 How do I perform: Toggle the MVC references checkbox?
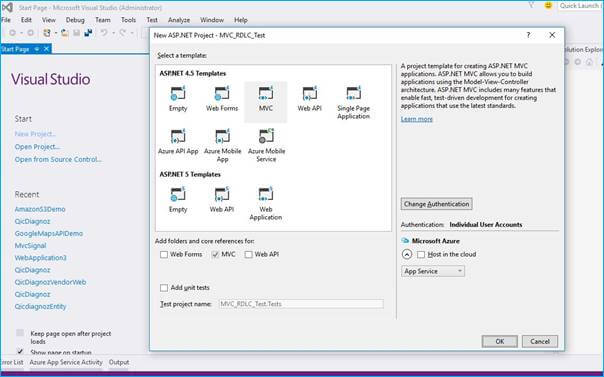[x=215, y=255]
